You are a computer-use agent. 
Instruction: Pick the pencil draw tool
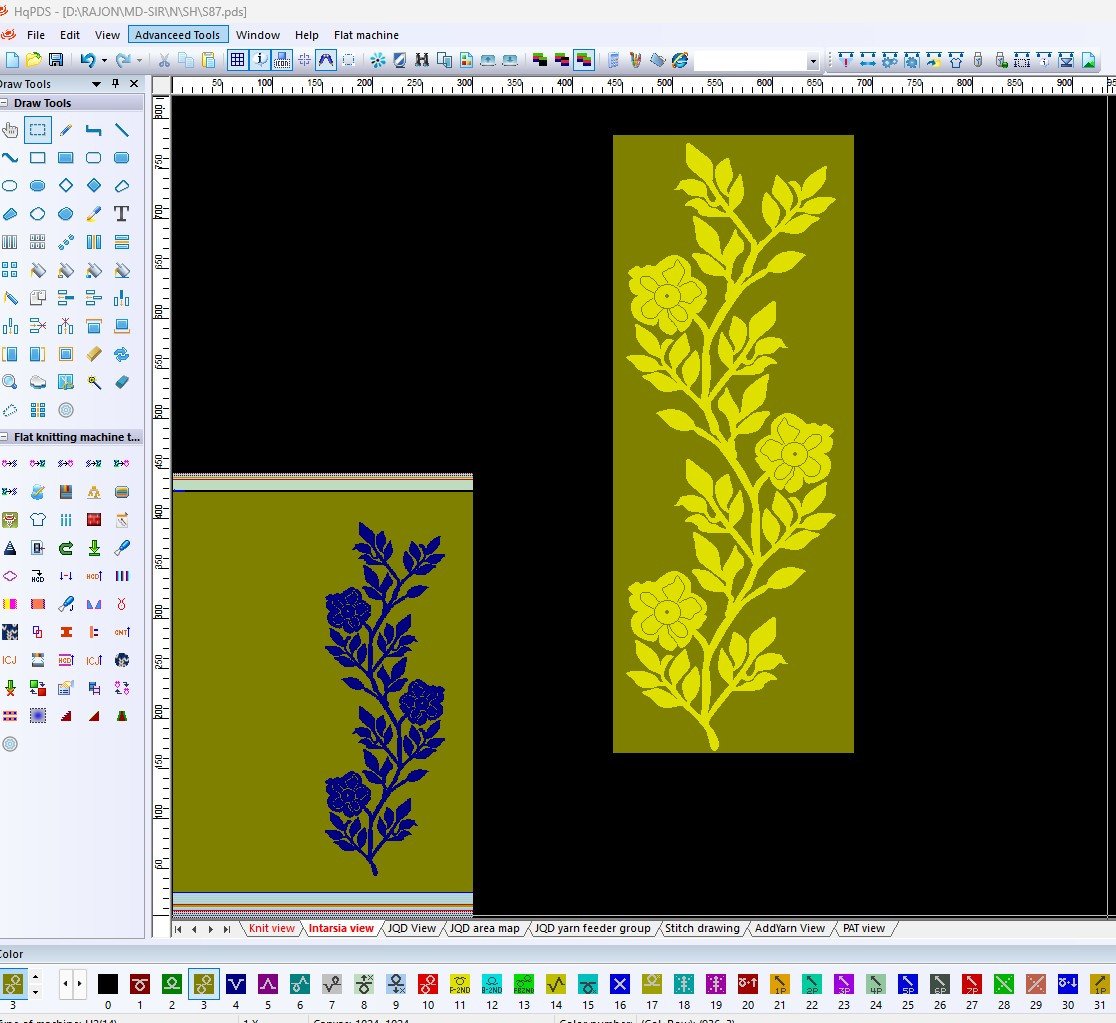(x=66, y=130)
